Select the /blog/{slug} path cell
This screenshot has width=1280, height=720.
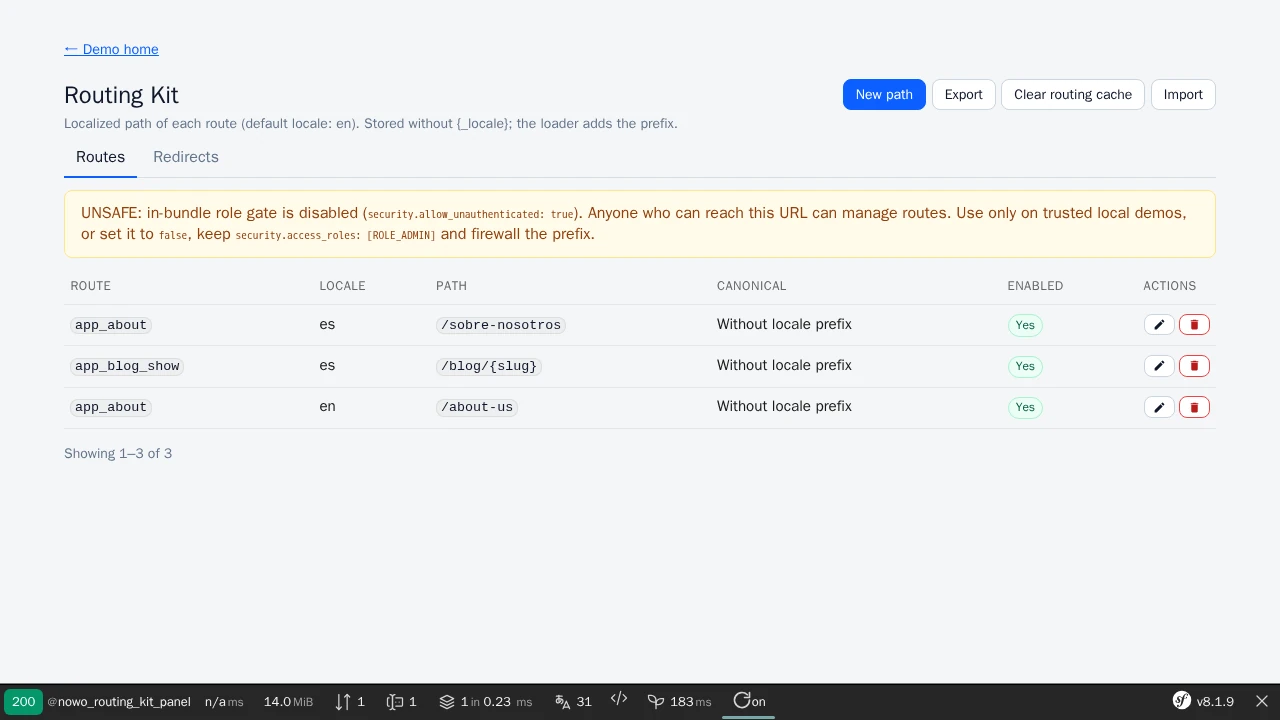(489, 366)
